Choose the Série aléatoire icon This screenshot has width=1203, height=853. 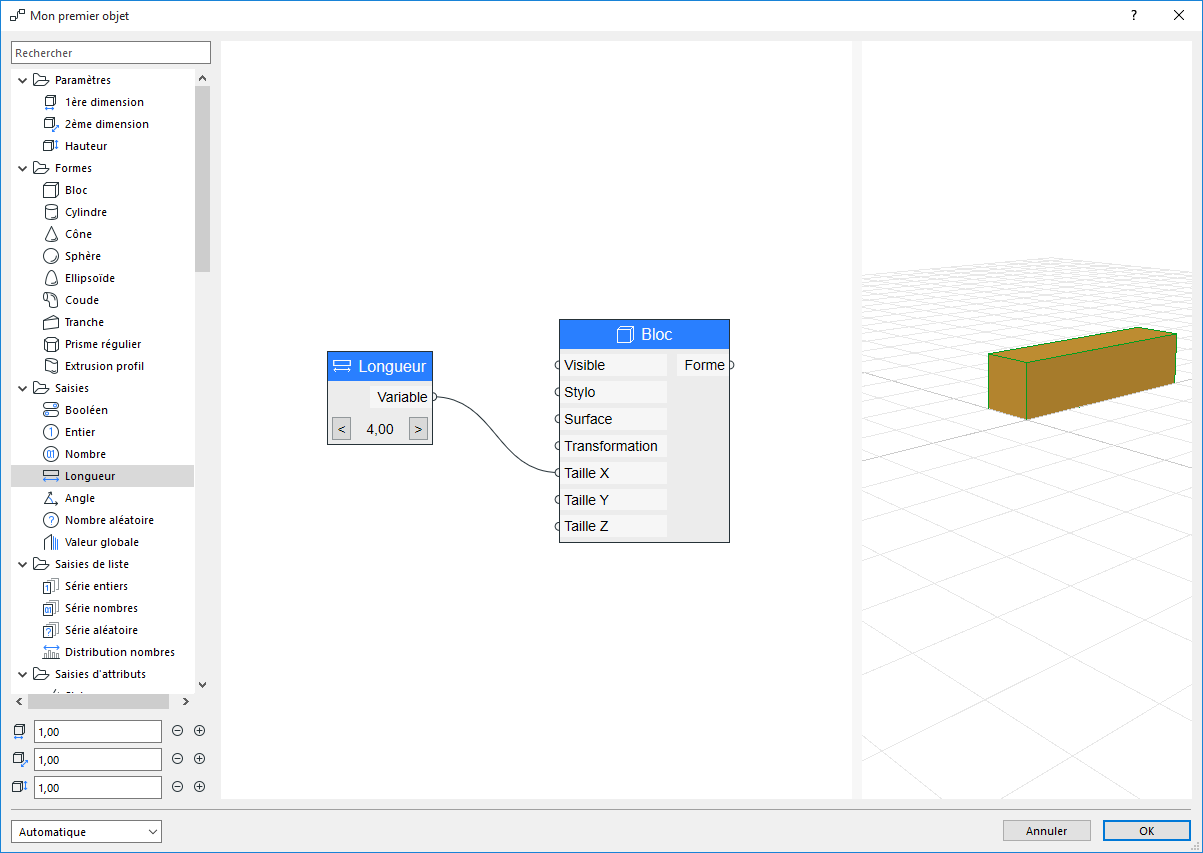[51, 630]
